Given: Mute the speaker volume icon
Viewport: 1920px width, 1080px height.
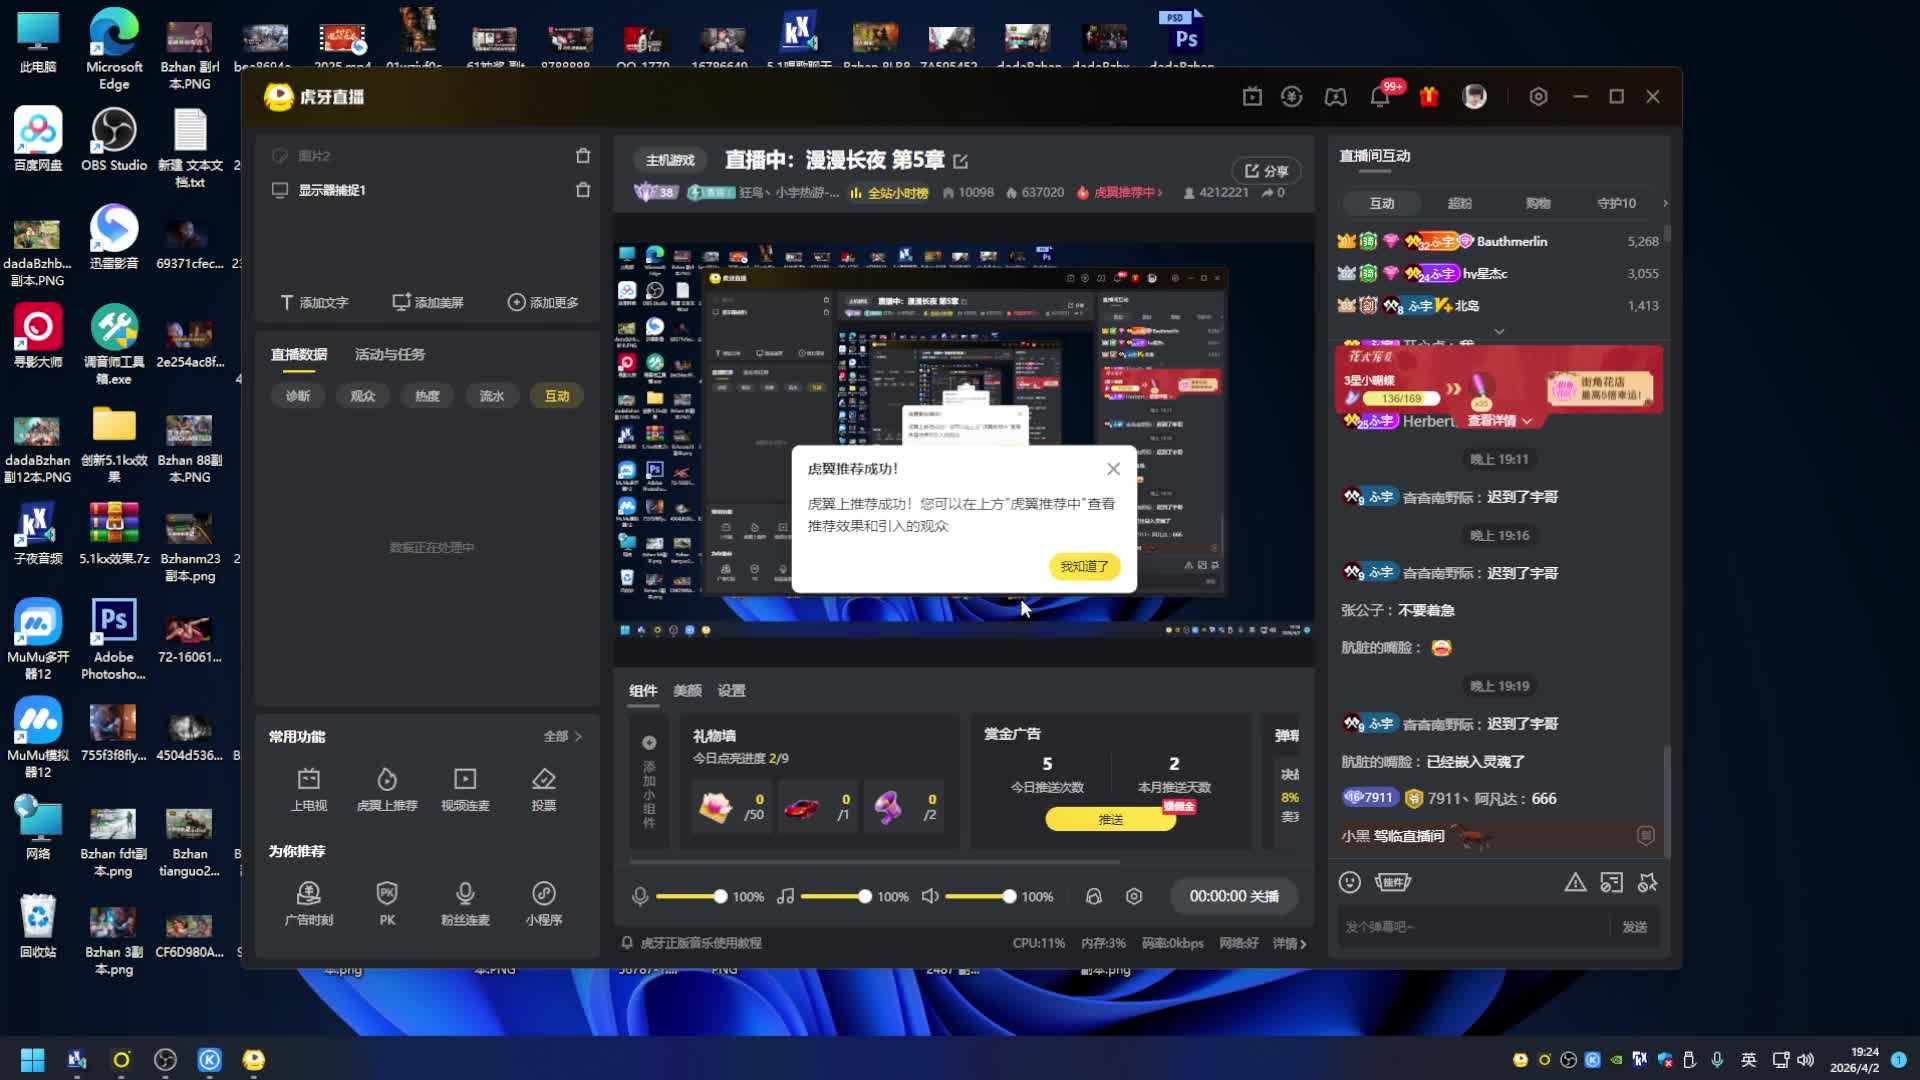Looking at the screenshot, I should point(929,896).
